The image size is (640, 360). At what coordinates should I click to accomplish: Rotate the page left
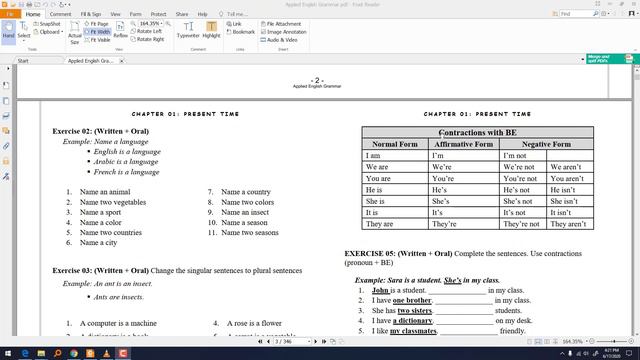[146, 31]
